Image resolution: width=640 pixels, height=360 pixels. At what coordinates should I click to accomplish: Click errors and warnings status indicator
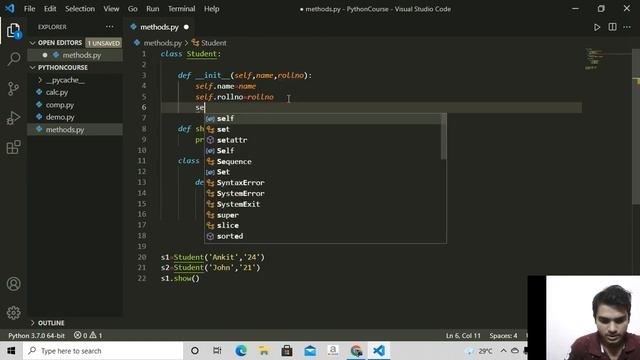coord(88,336)
